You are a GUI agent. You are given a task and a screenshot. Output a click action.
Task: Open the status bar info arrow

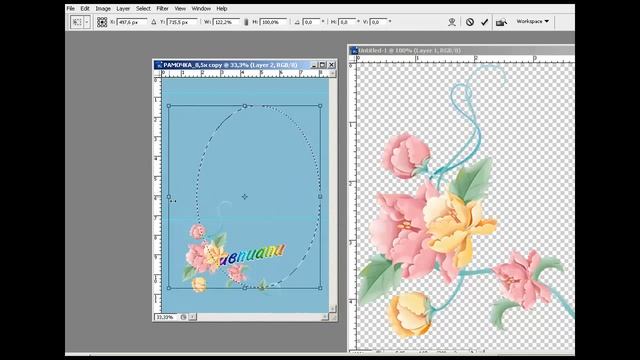[x=192, y=317]
